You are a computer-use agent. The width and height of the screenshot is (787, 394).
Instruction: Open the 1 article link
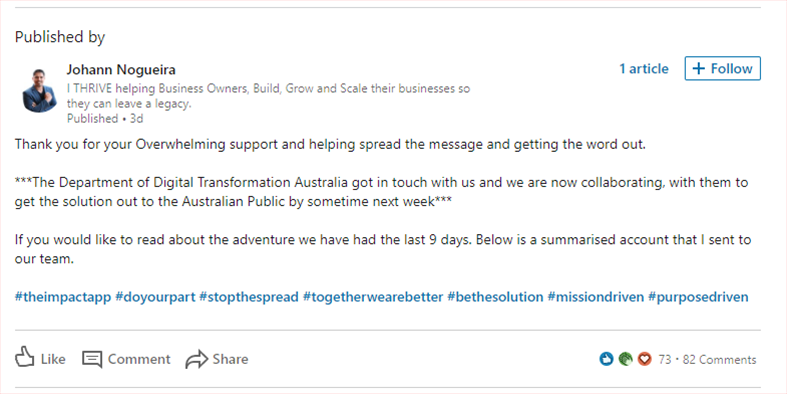coord(644,69)
